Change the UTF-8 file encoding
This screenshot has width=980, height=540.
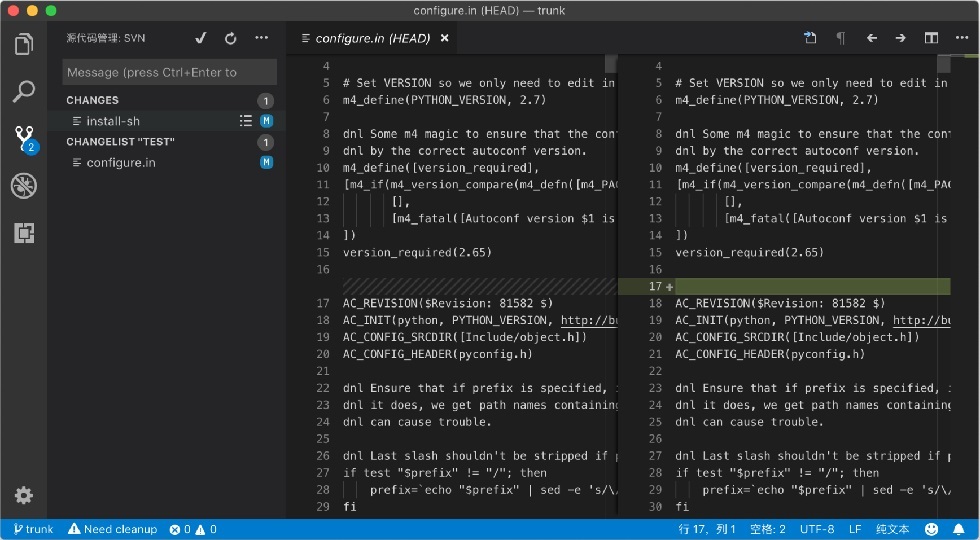point(817,529)
